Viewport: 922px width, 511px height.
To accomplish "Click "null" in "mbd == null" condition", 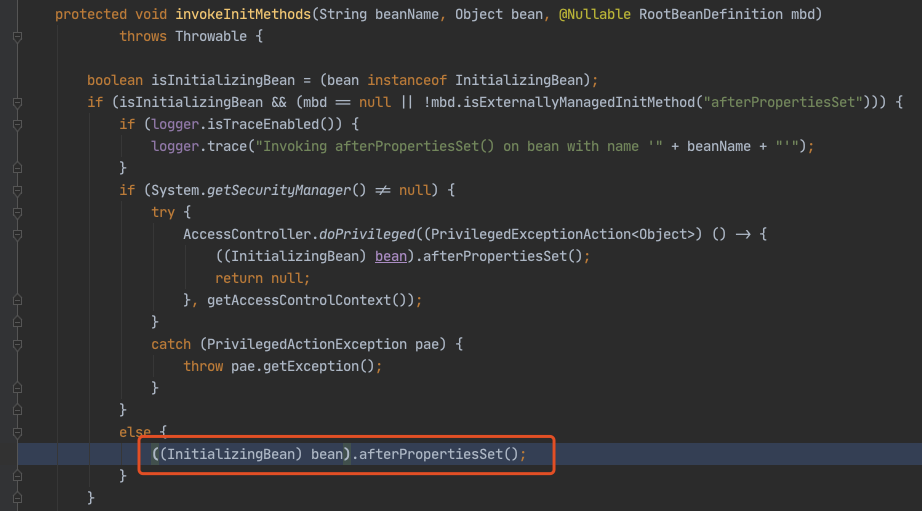I will (375, 102).
